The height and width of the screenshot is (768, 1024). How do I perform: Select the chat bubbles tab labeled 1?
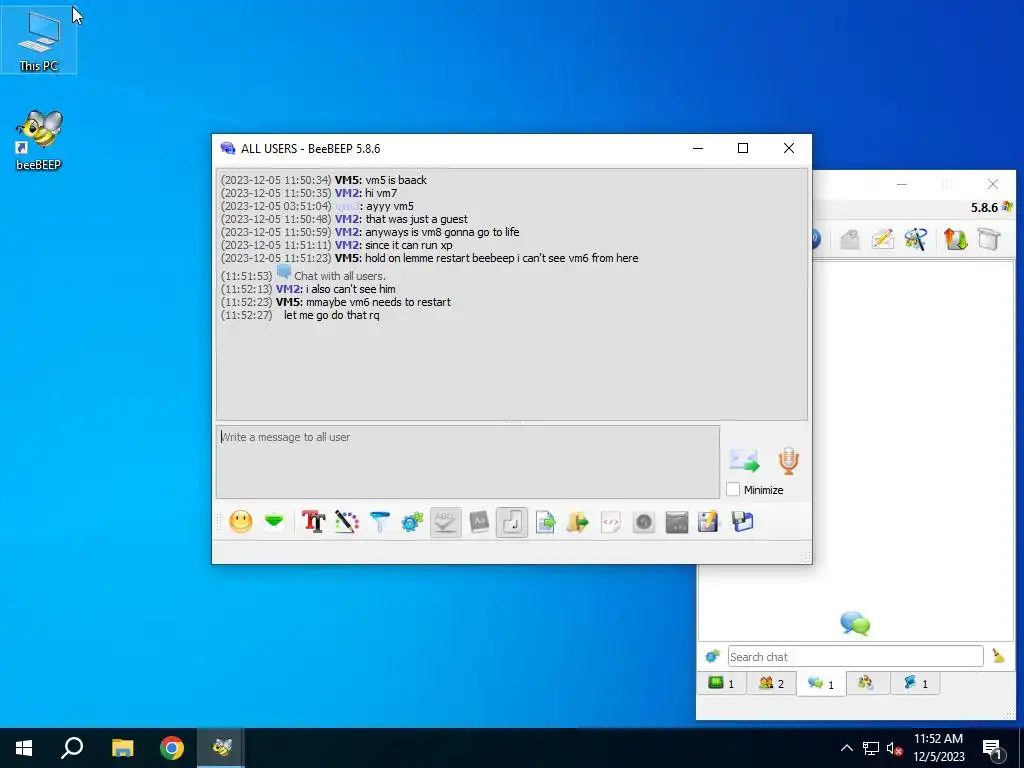point(821,684)
